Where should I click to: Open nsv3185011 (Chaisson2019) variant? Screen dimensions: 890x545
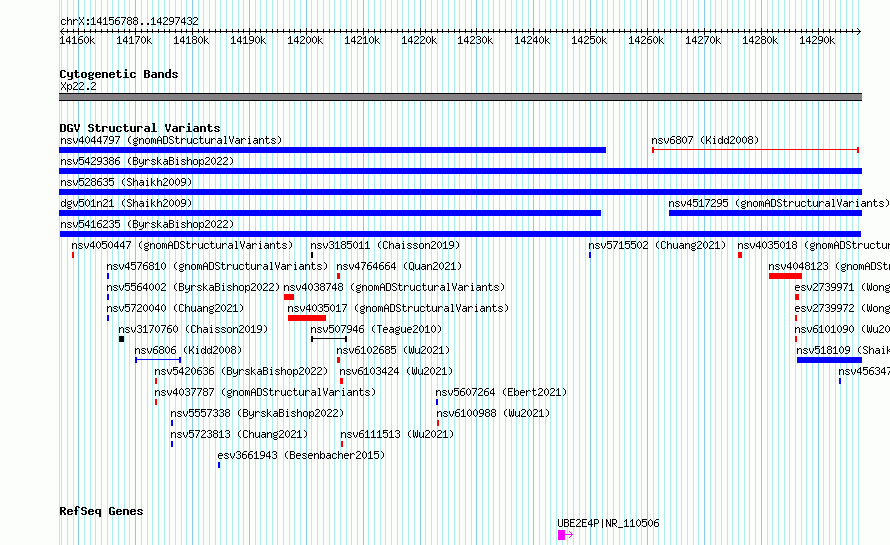click(x=385, y=245)
